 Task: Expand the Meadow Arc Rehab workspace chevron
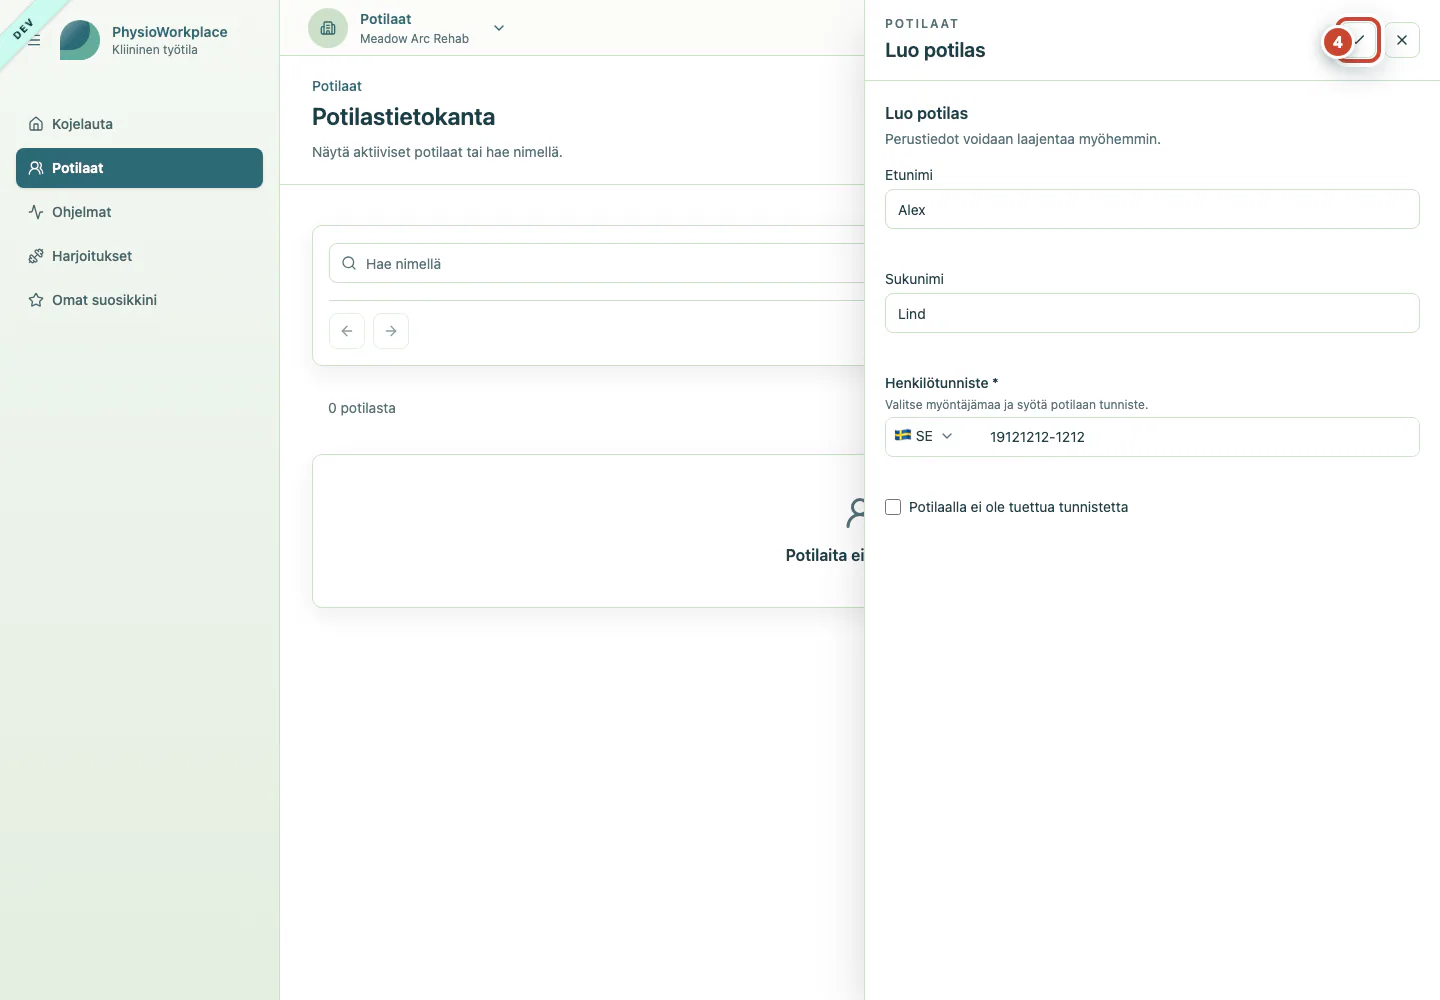pyautogui.click(x=499, y=28)
